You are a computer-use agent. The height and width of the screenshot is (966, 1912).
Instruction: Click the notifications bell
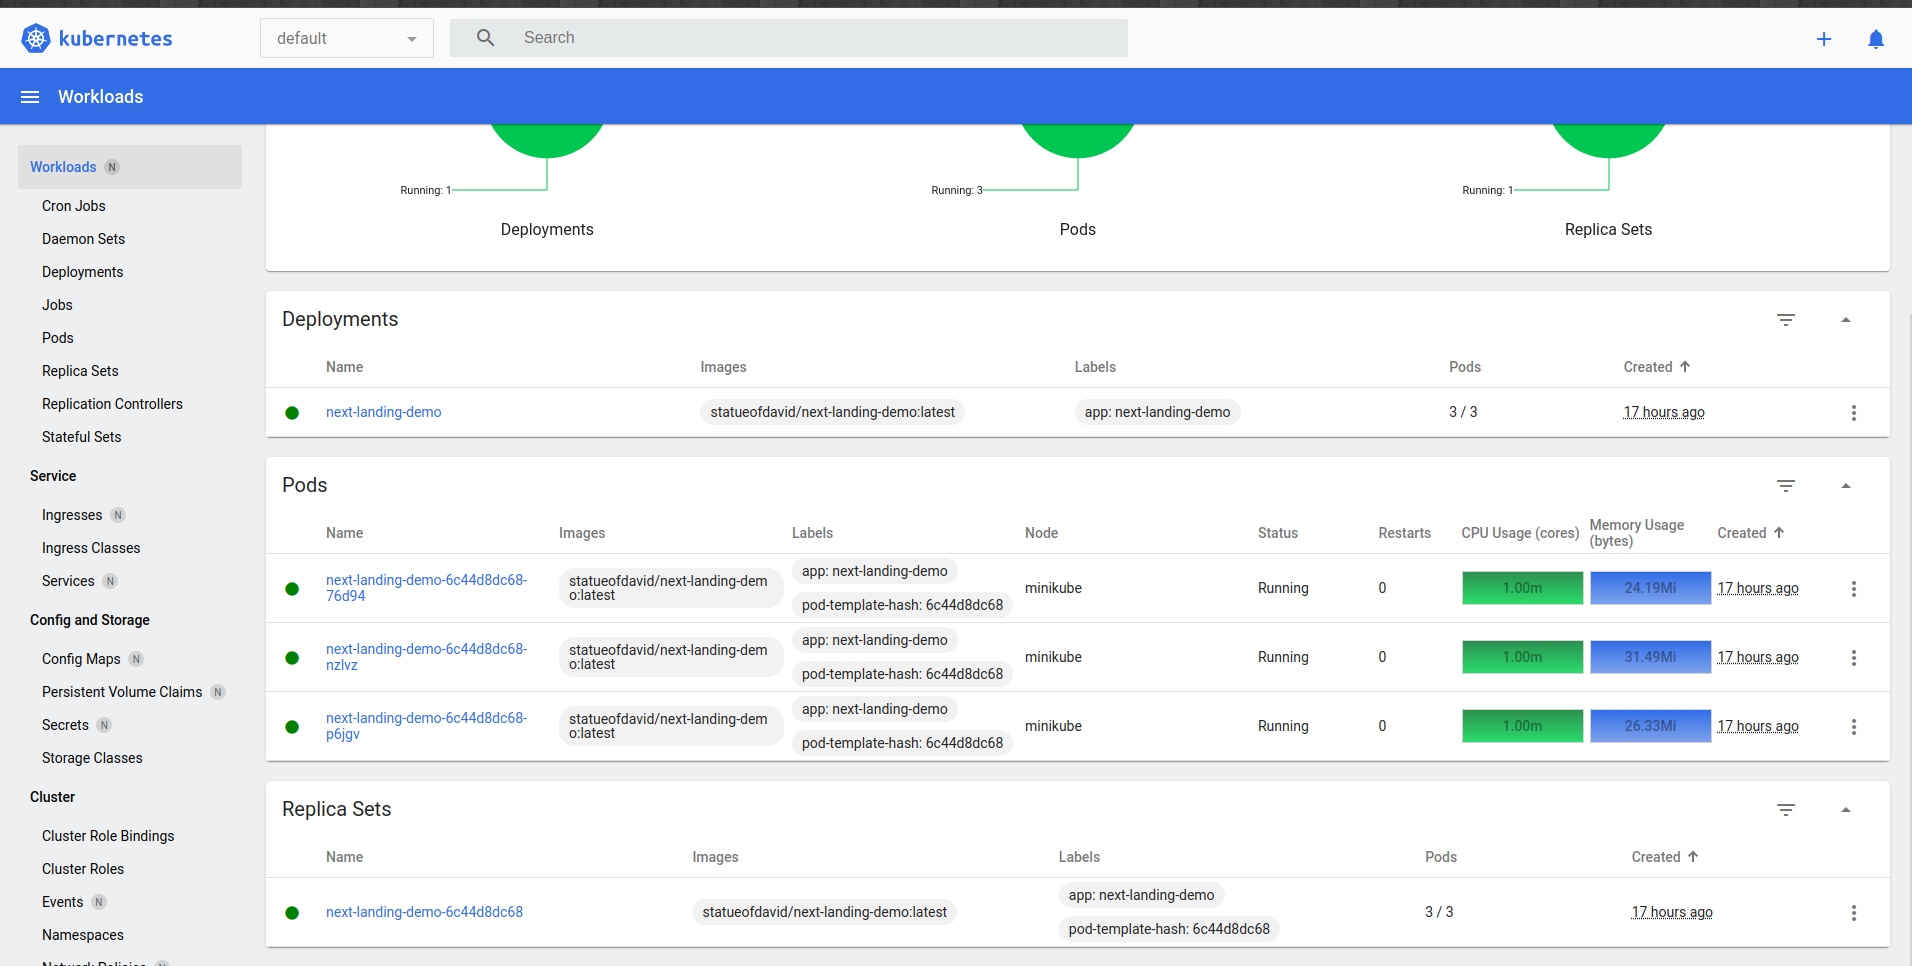1876,39
